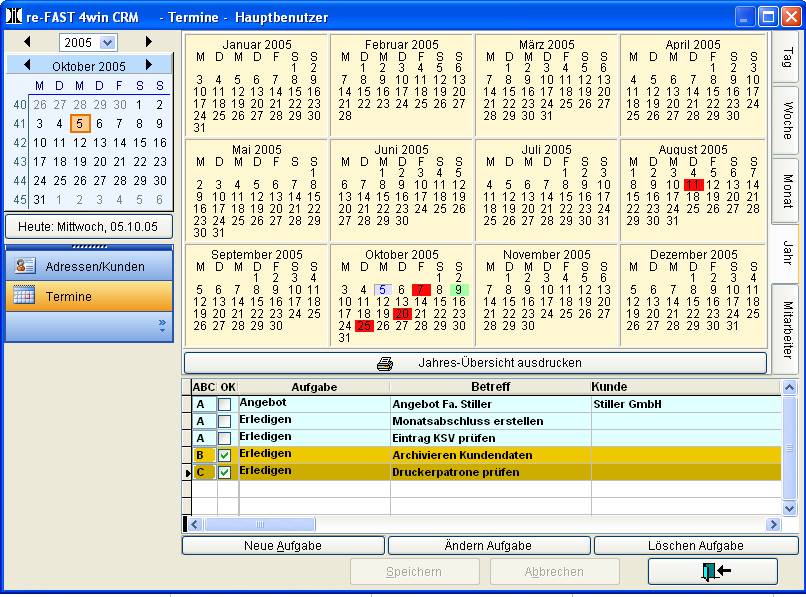
Task: Click Ändern Aufgabe button
Action: [x=488, y=546]
